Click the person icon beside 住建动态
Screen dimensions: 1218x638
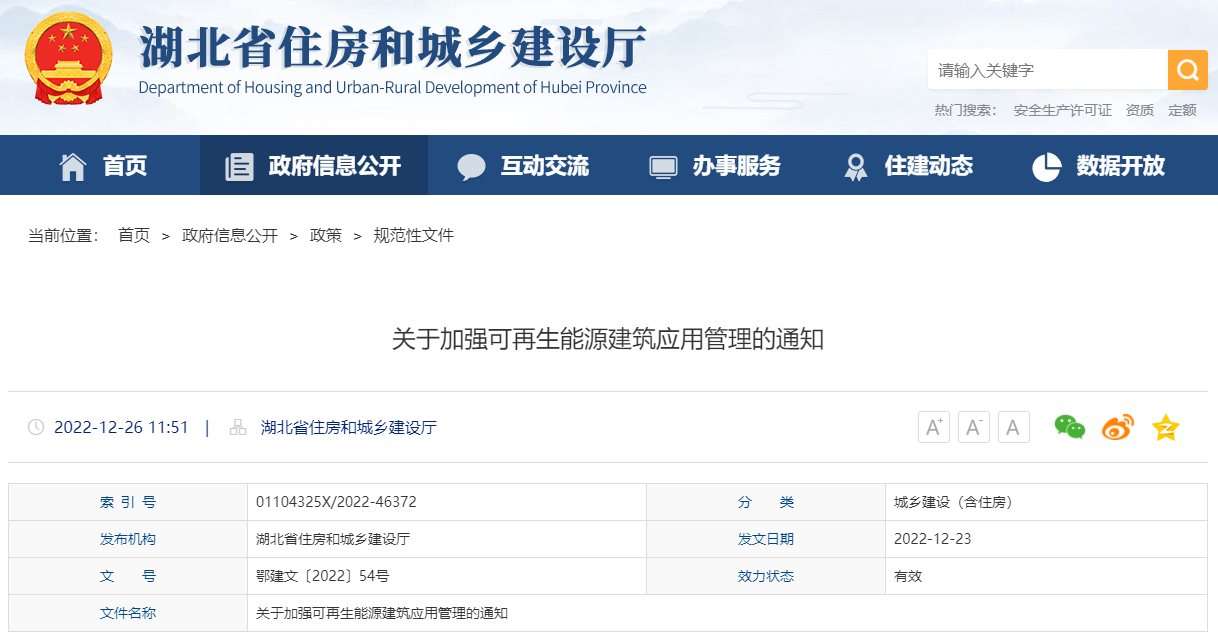point(855,165)
